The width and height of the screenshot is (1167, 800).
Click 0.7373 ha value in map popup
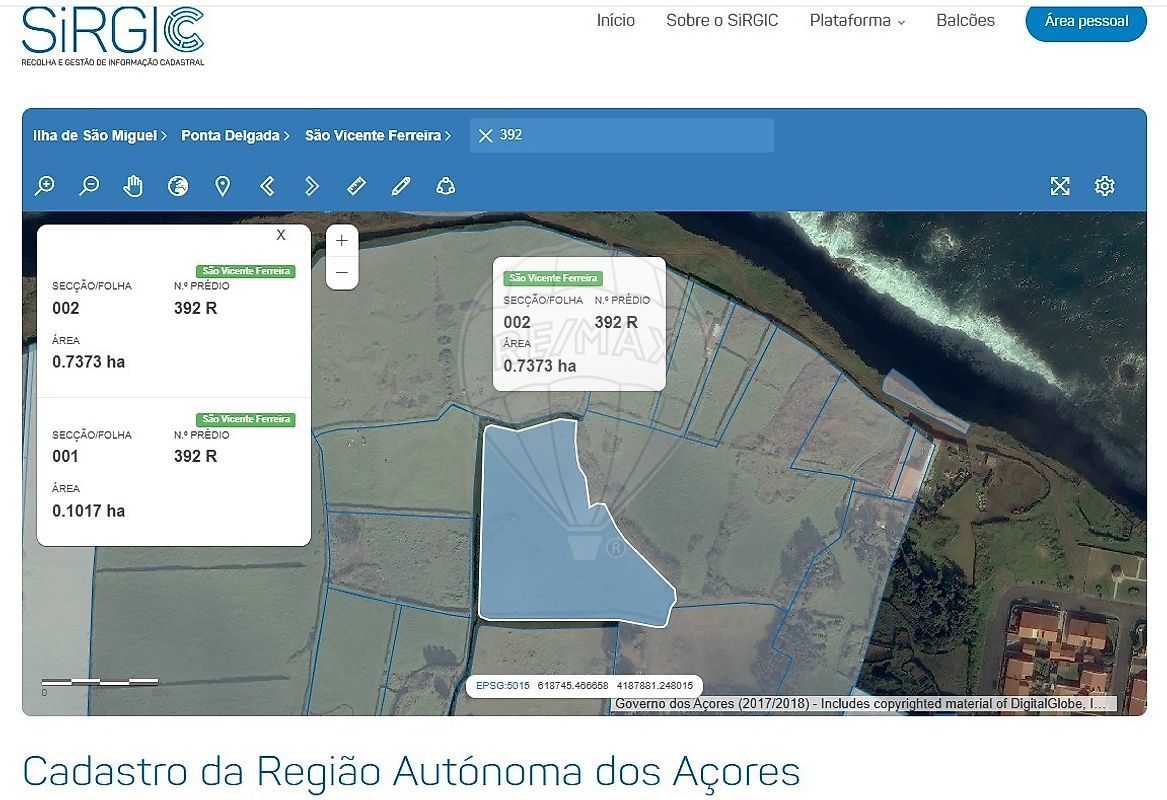coord(540,365)
